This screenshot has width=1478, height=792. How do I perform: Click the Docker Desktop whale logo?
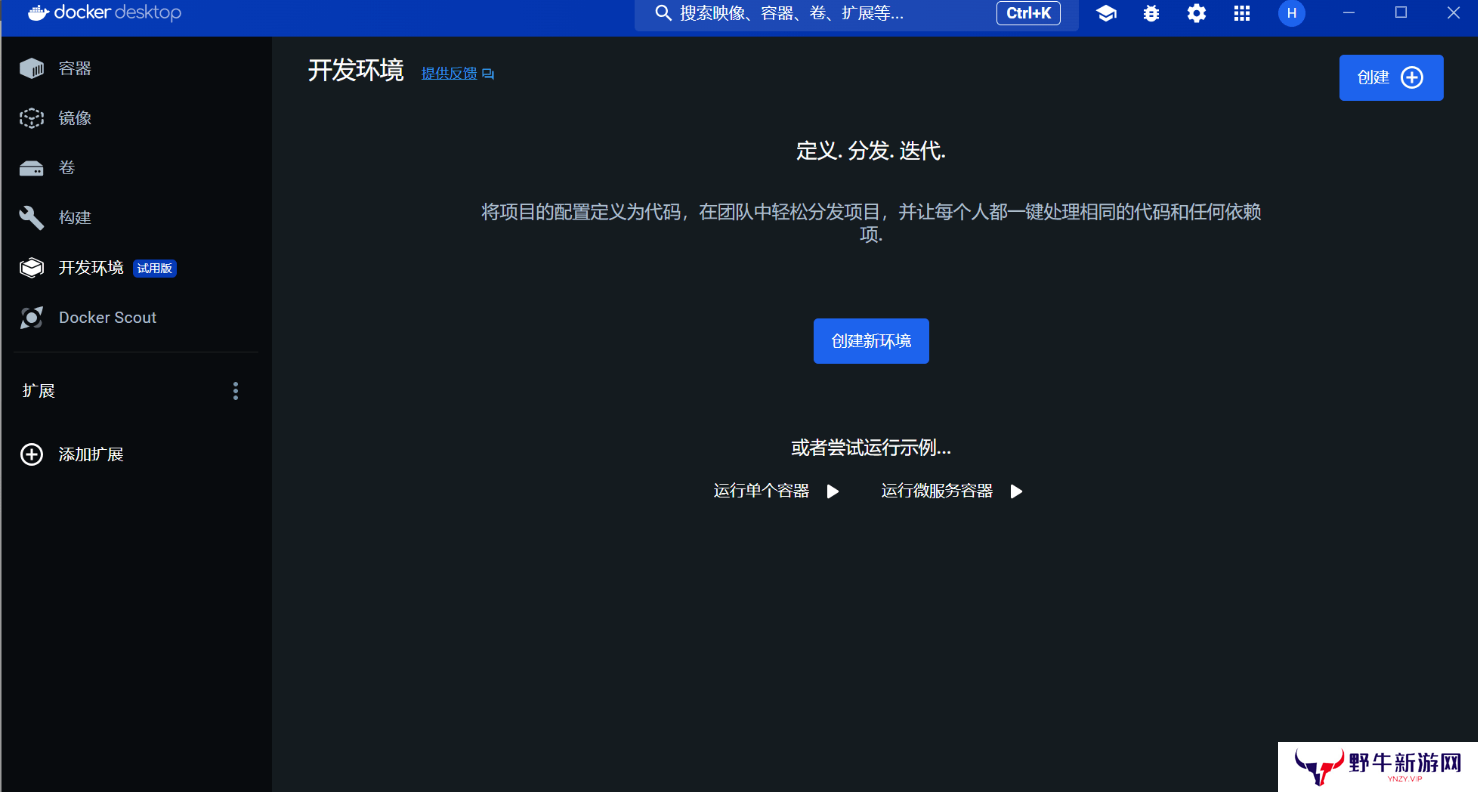[x=38, y=13]
